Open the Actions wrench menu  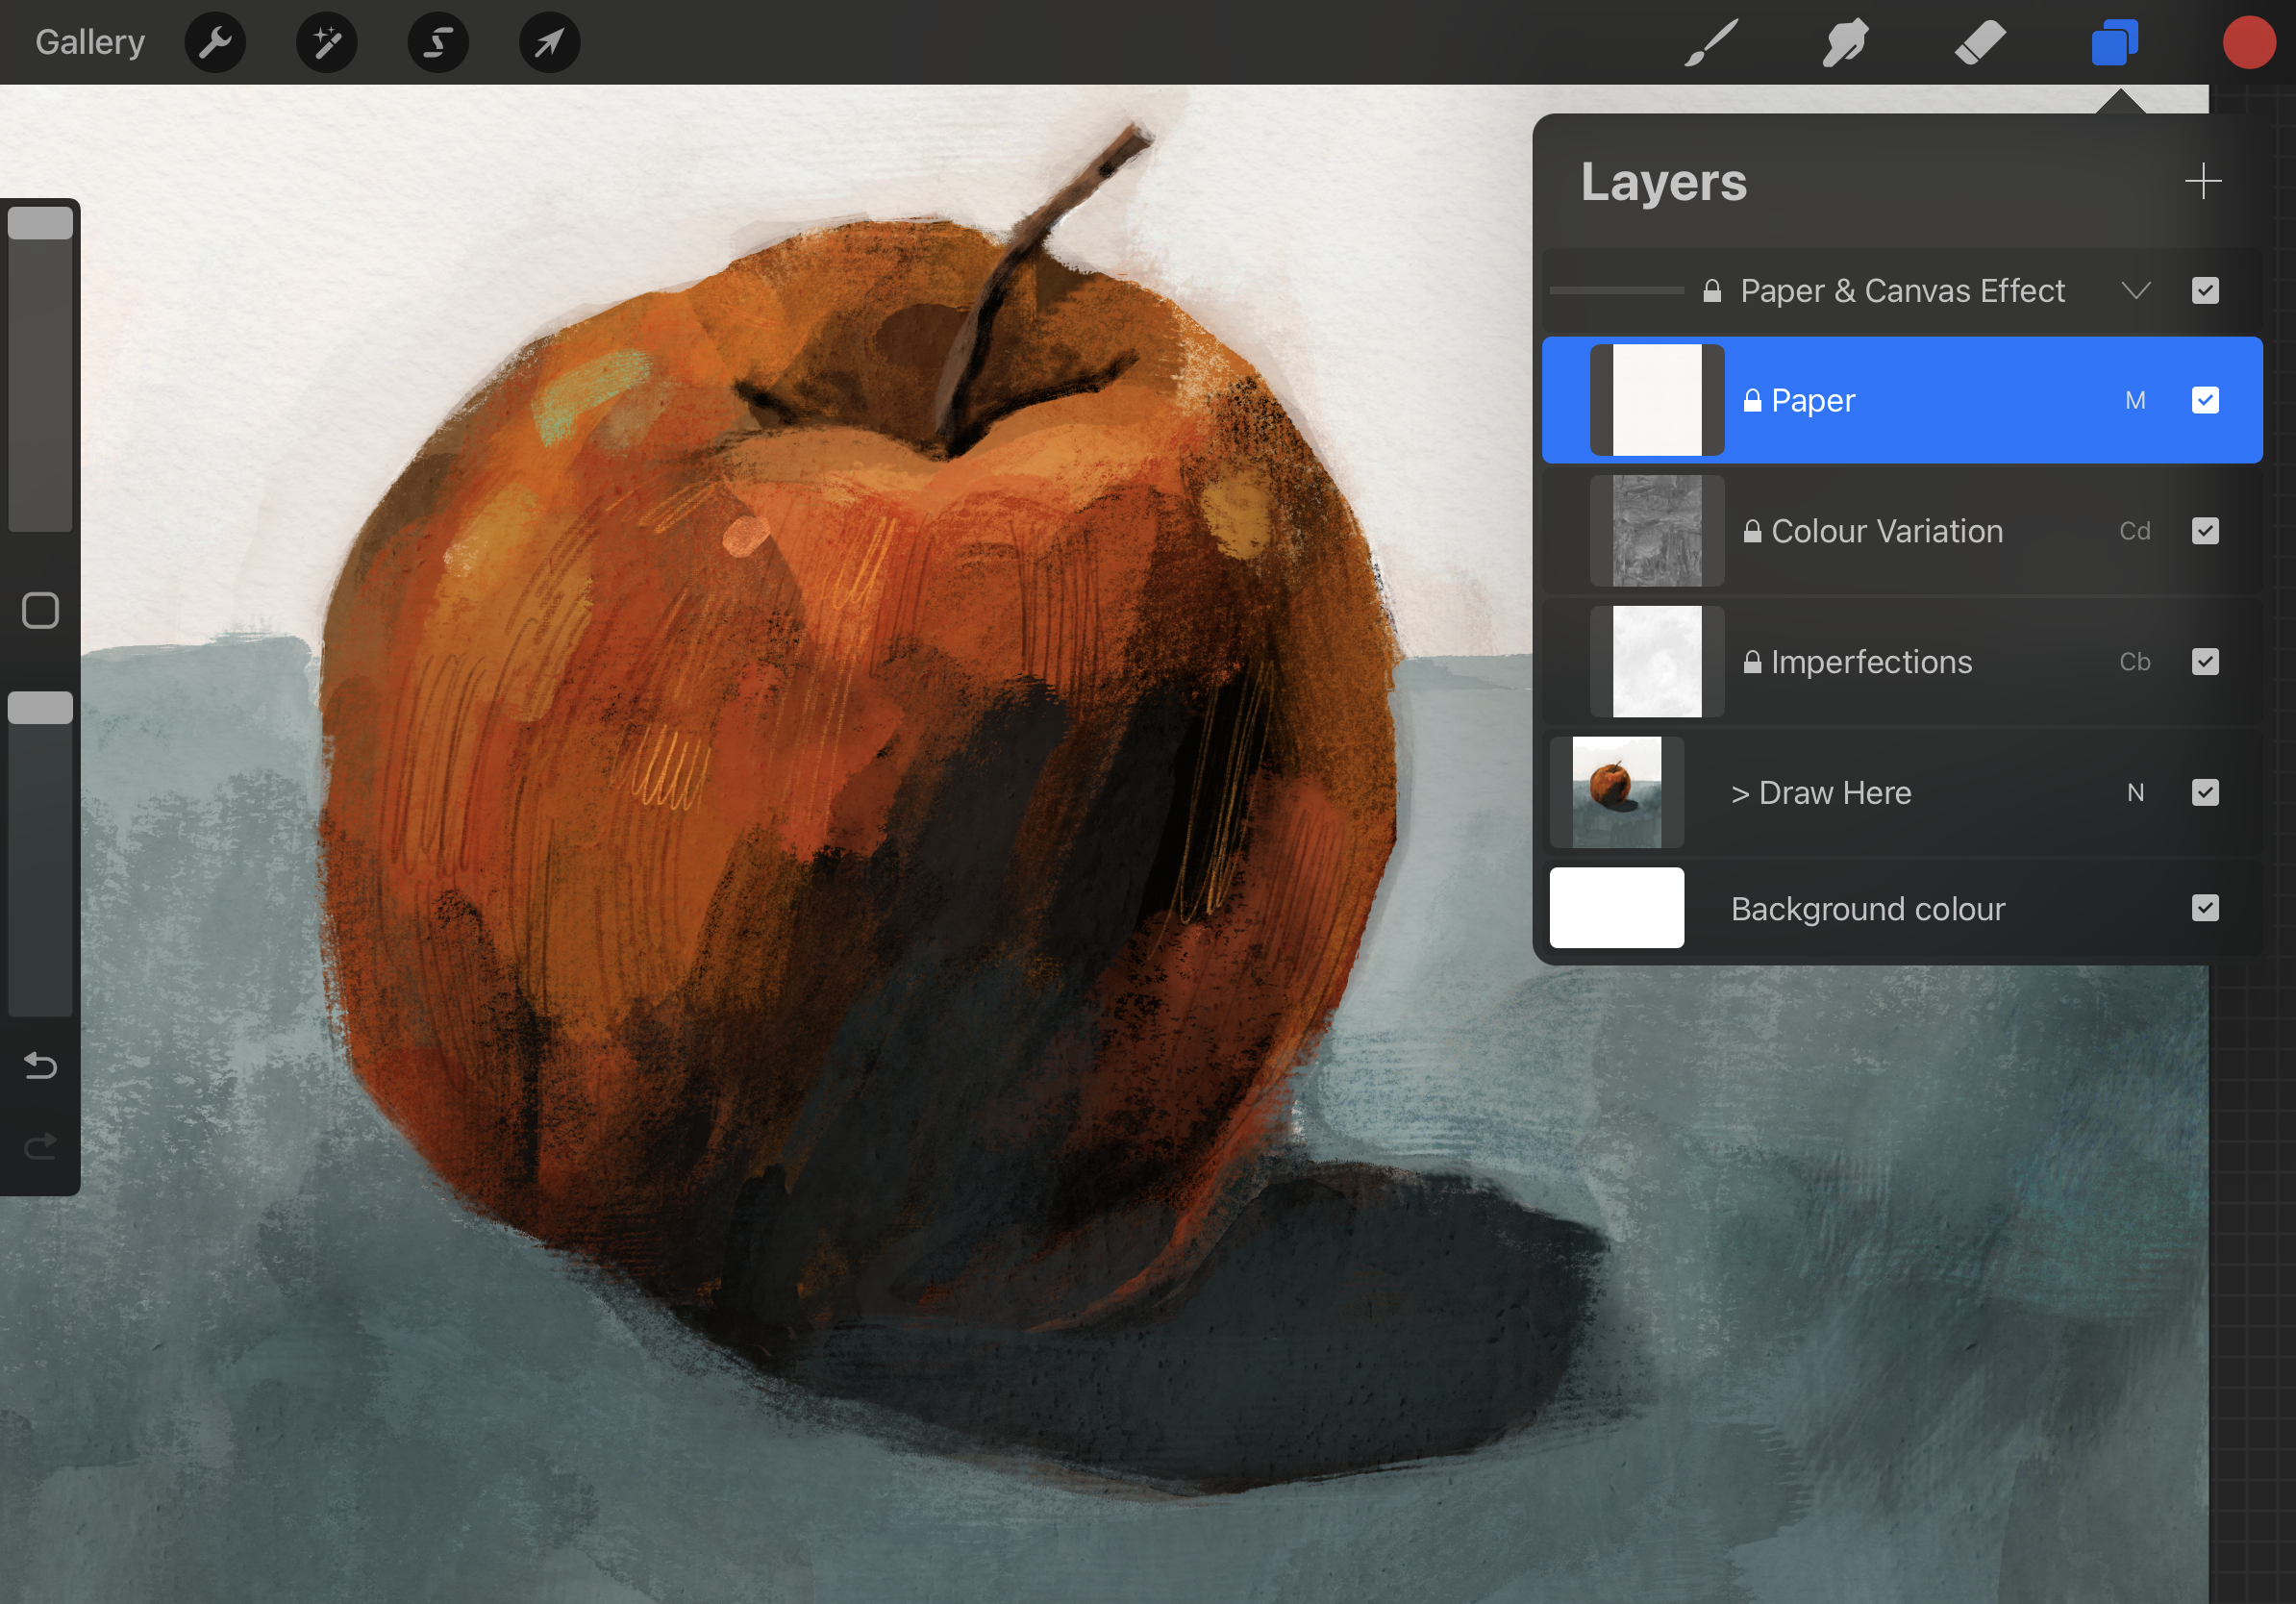(x=215, y=43)
